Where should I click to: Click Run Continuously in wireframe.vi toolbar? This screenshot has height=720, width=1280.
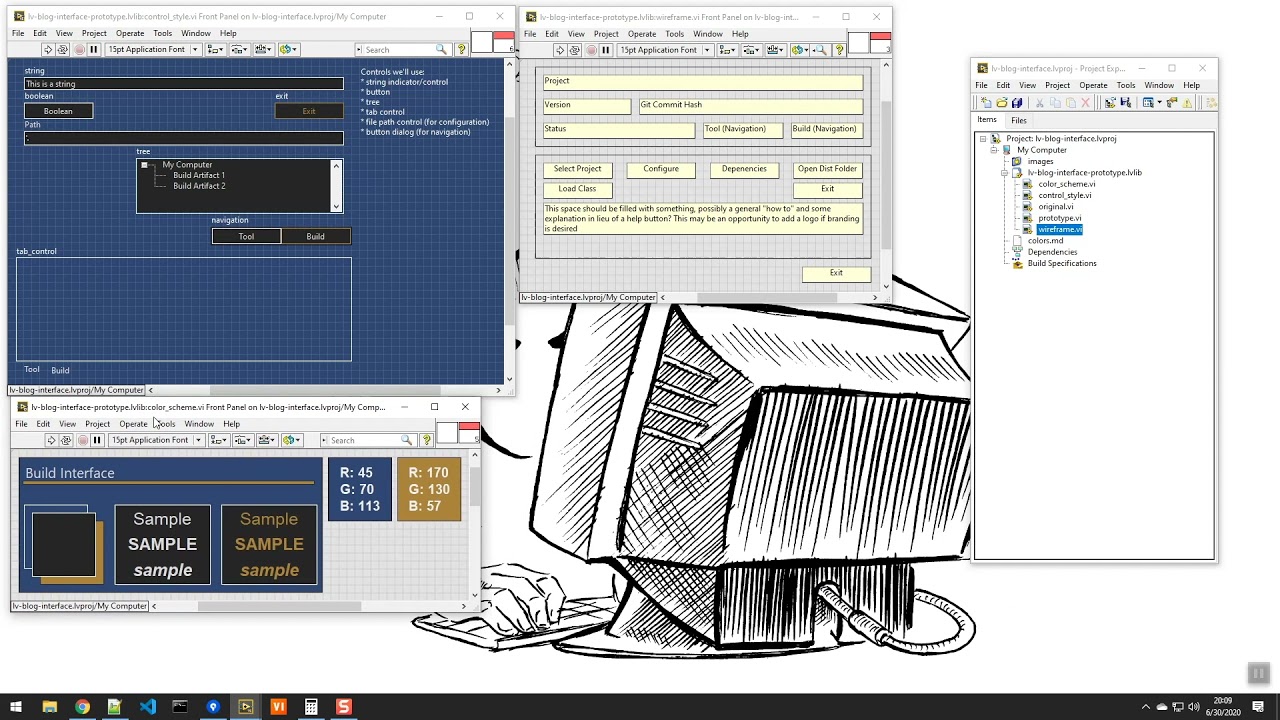575,50
